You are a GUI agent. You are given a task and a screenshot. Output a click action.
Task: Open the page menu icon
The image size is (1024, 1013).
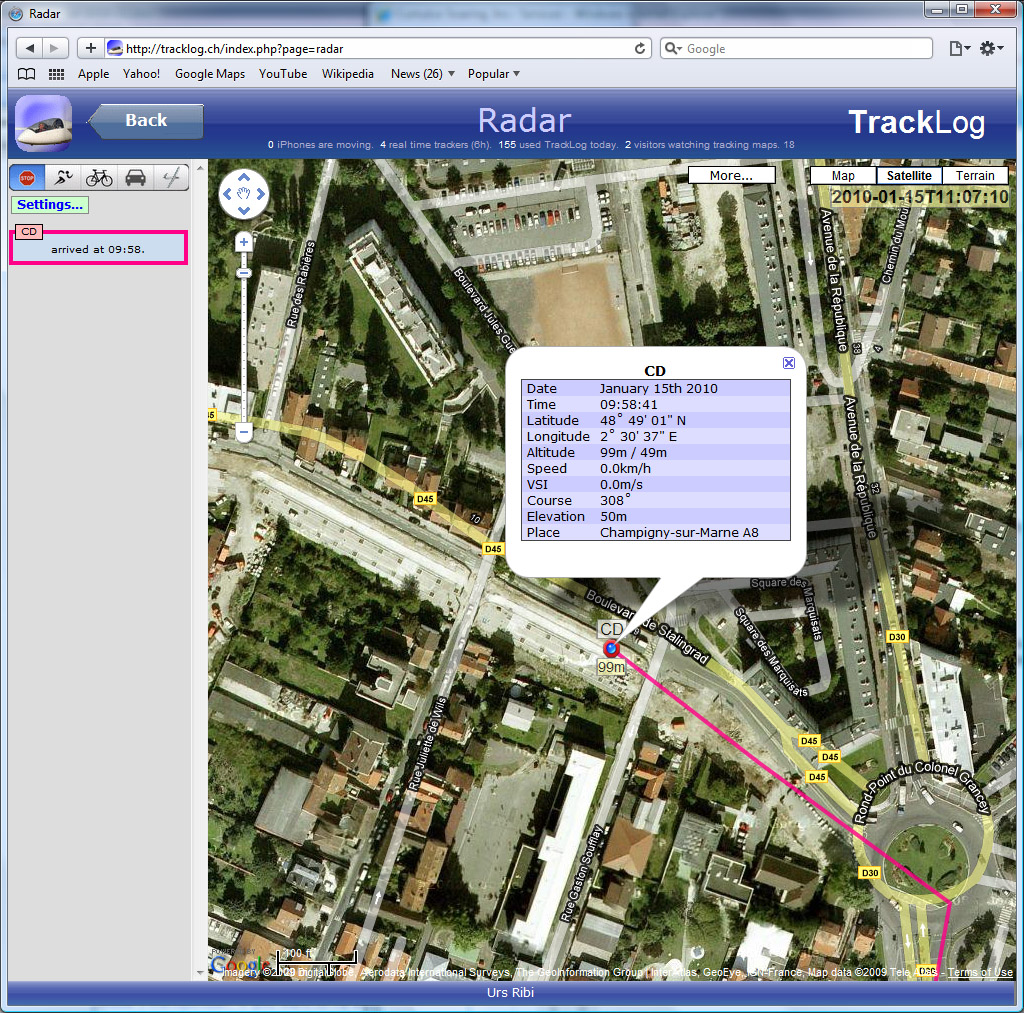point(959,48)
